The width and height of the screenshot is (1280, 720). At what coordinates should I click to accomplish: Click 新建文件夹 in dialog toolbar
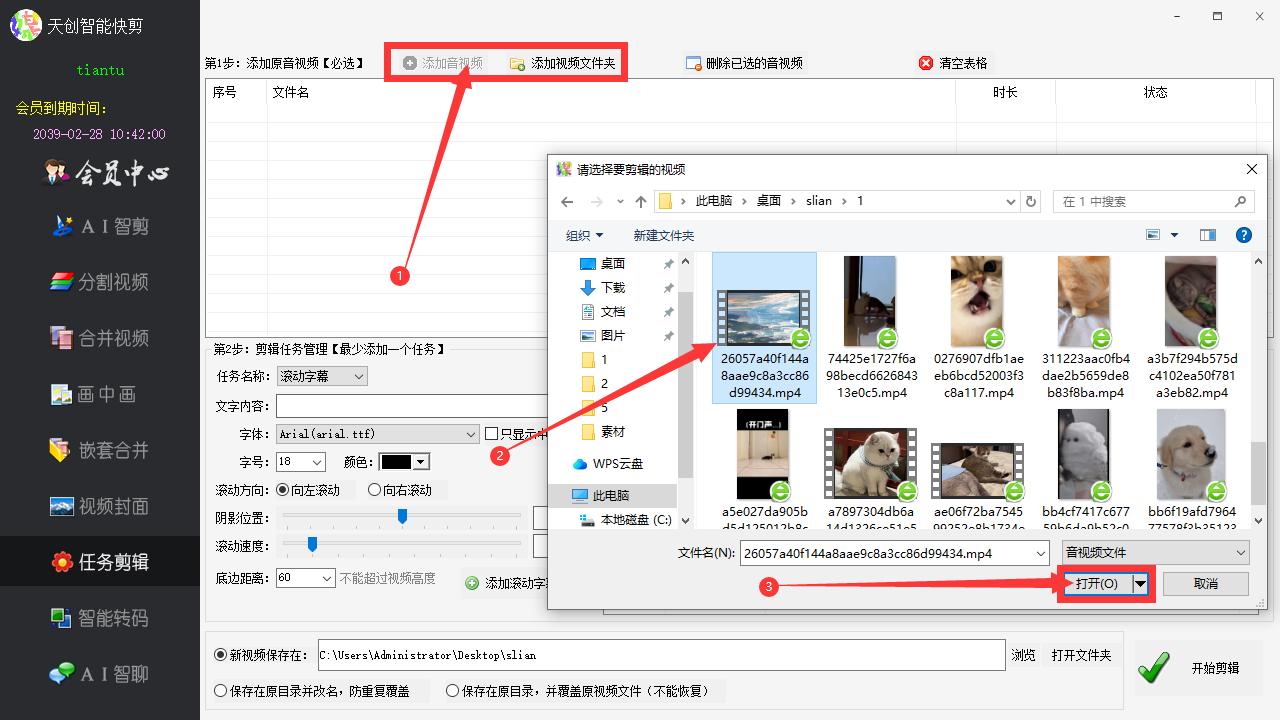coord(664,235)
